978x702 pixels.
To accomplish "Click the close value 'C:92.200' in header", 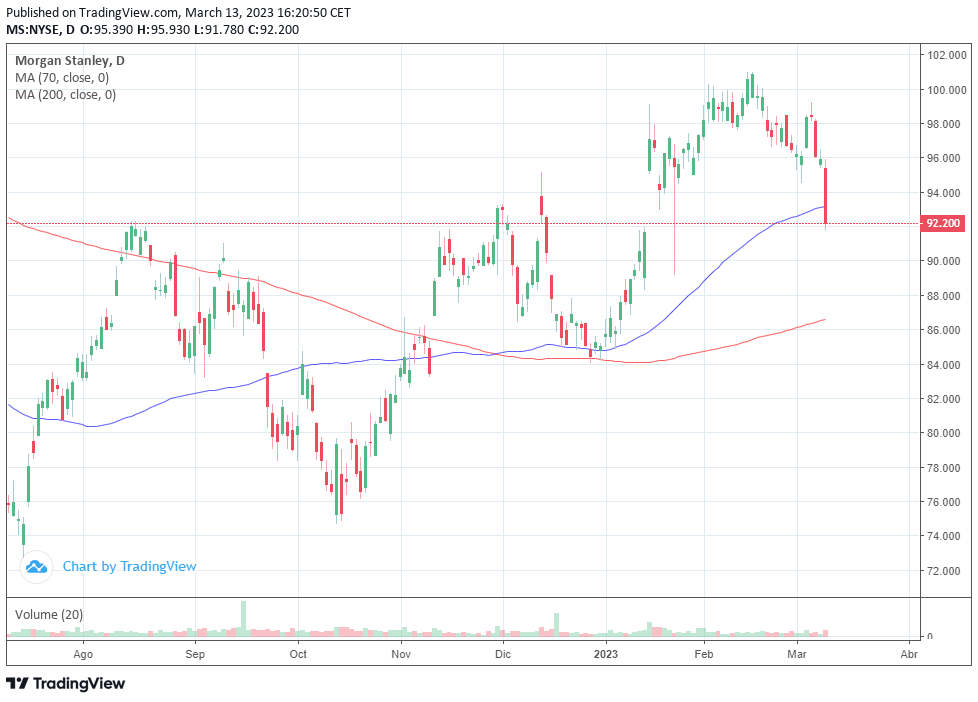I will 273,30.
